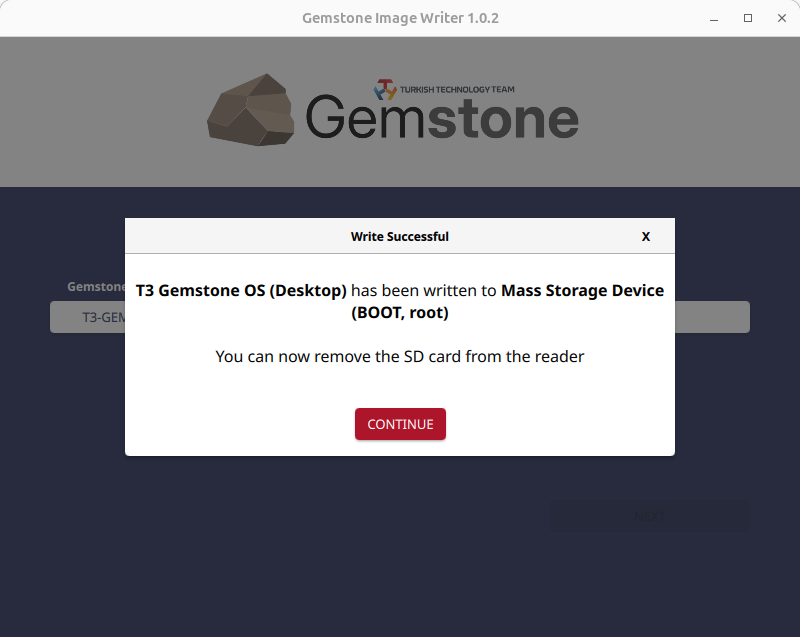Click the Turkish Technology Team logo
The height and width of the screenshot is (637, 800).
pyautogui.click(x=444, y=89)
